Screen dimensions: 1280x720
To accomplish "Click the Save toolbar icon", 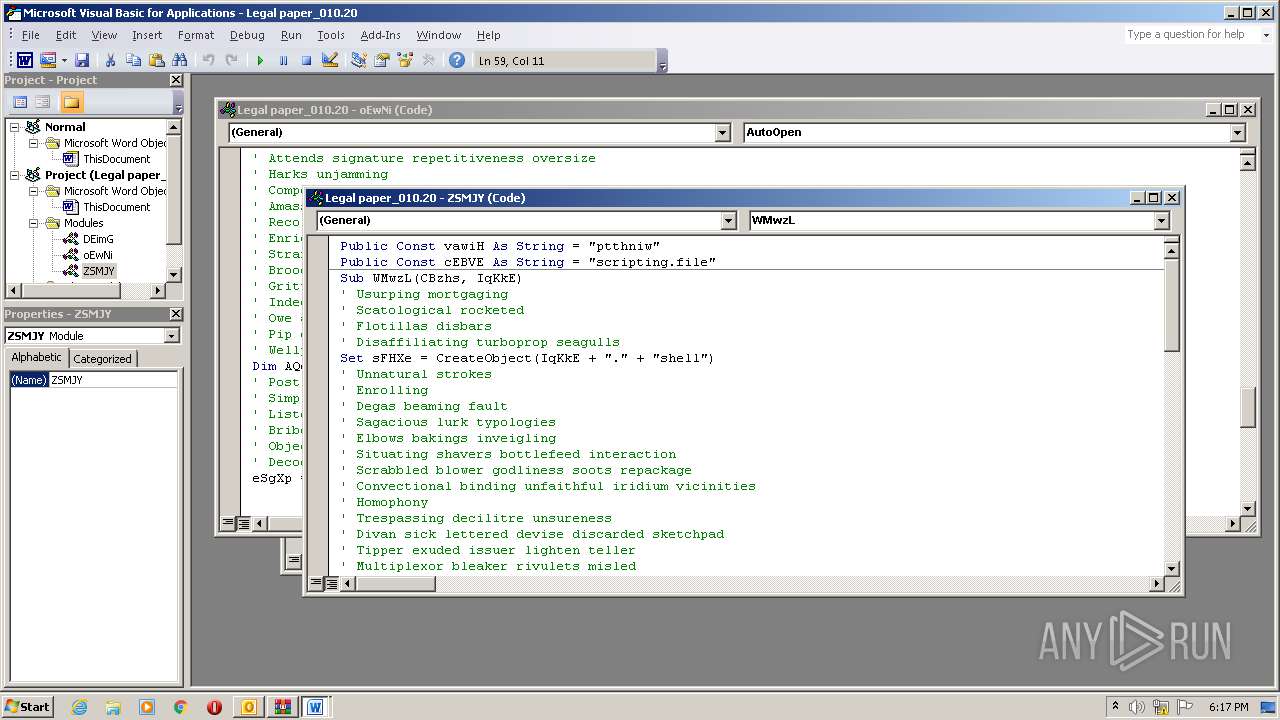I will tap(82, 61).
